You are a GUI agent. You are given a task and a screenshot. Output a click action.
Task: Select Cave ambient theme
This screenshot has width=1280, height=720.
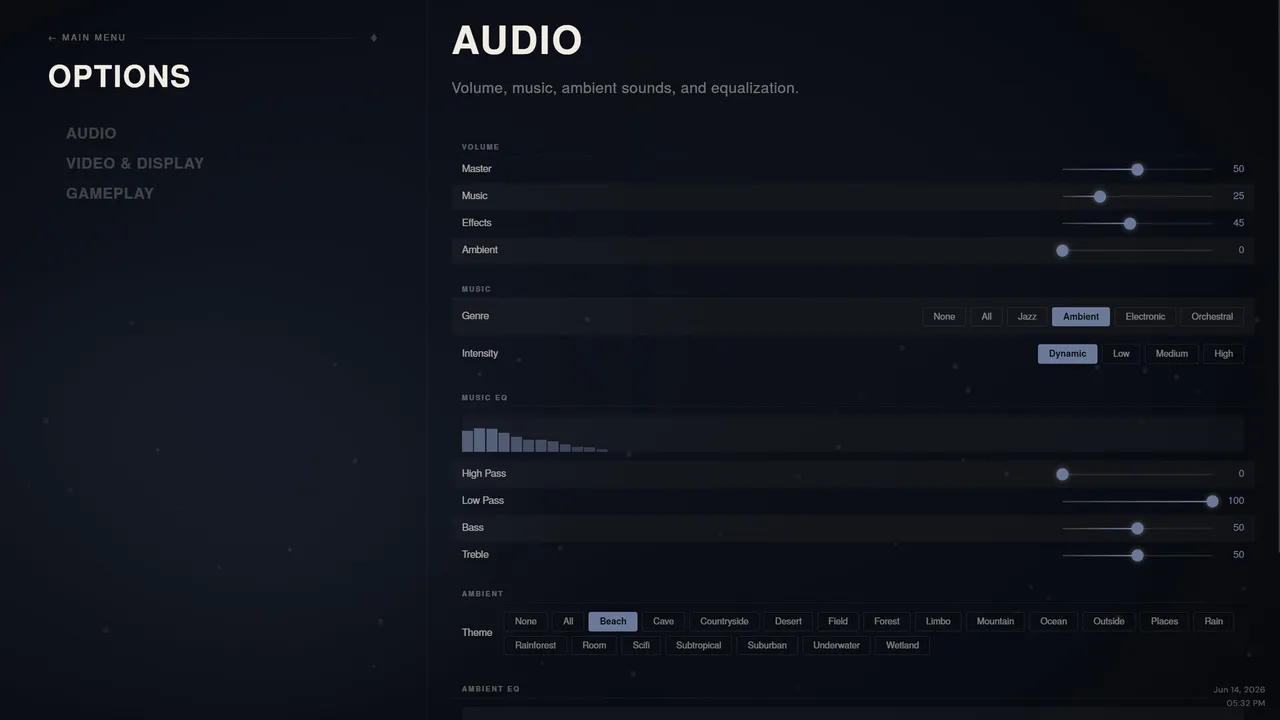point(663,621)
